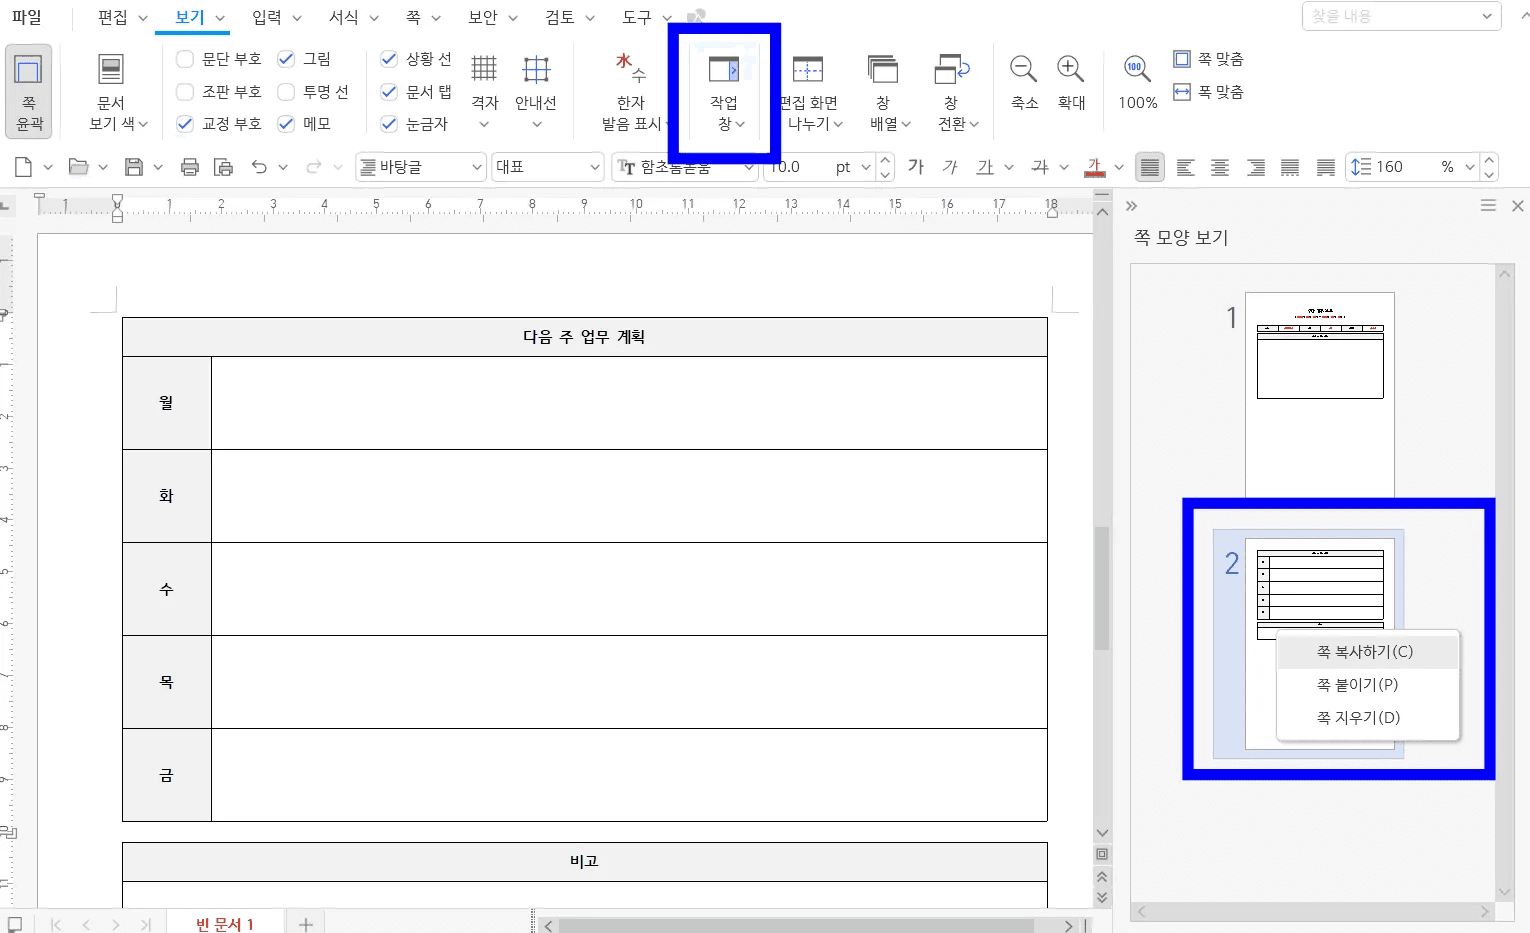1530x933 pixels.
Task: Set zoom to 100% icon
Action: (1136, 69)
